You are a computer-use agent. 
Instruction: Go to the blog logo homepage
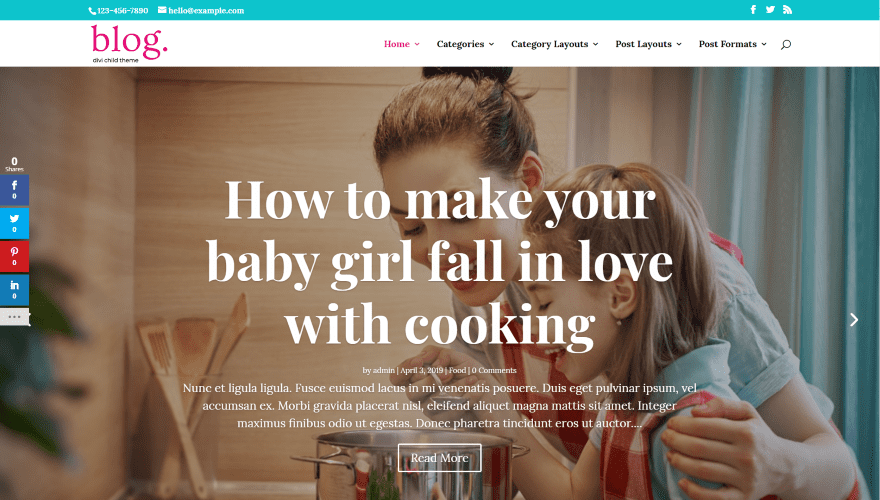coord(129,43)
